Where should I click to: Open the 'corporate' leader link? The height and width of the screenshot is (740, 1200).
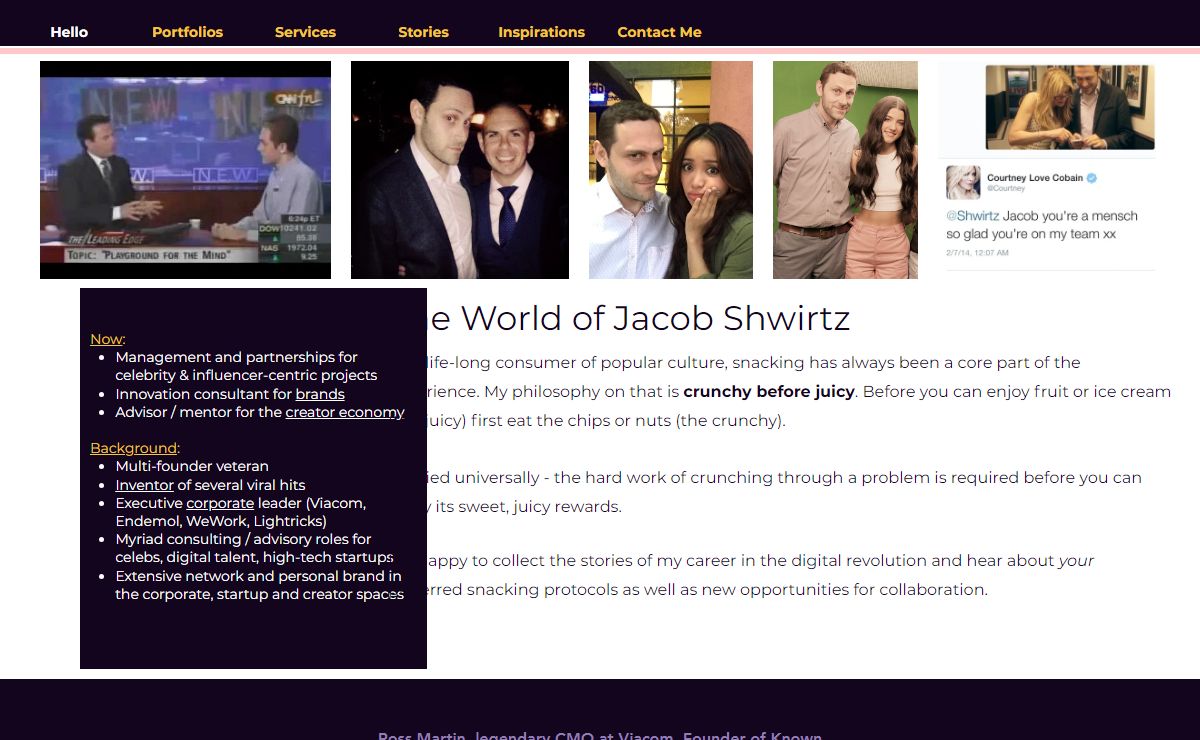[220, 503]
